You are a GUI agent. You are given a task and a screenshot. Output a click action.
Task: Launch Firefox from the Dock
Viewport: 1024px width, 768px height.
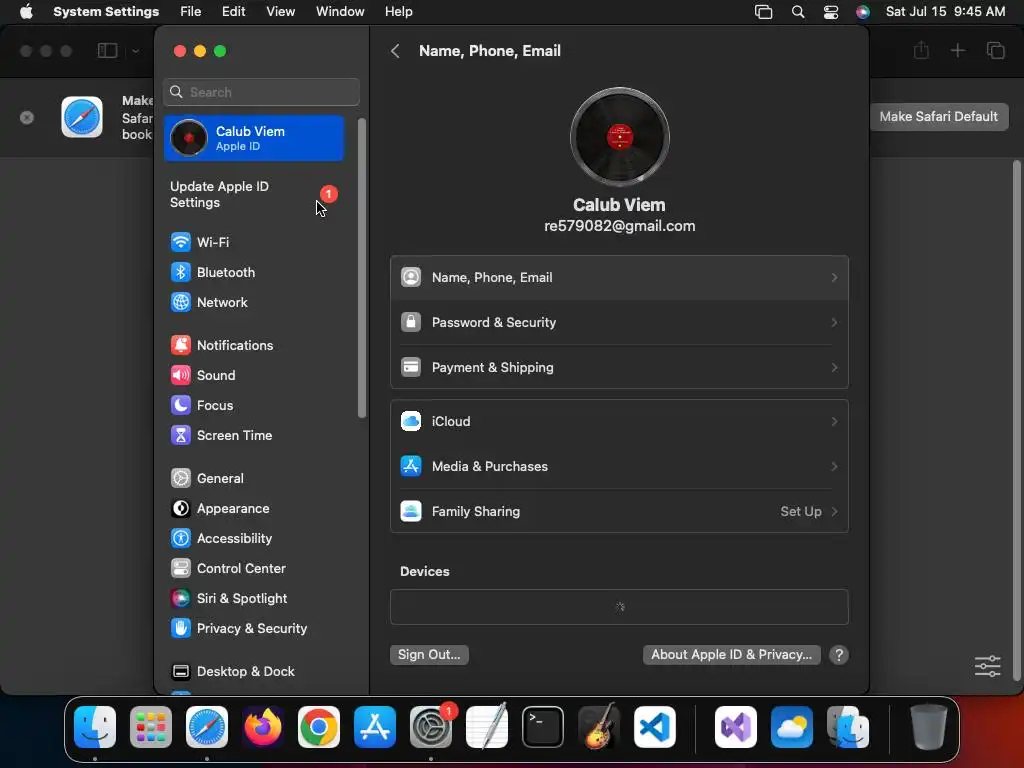(263, 727)
